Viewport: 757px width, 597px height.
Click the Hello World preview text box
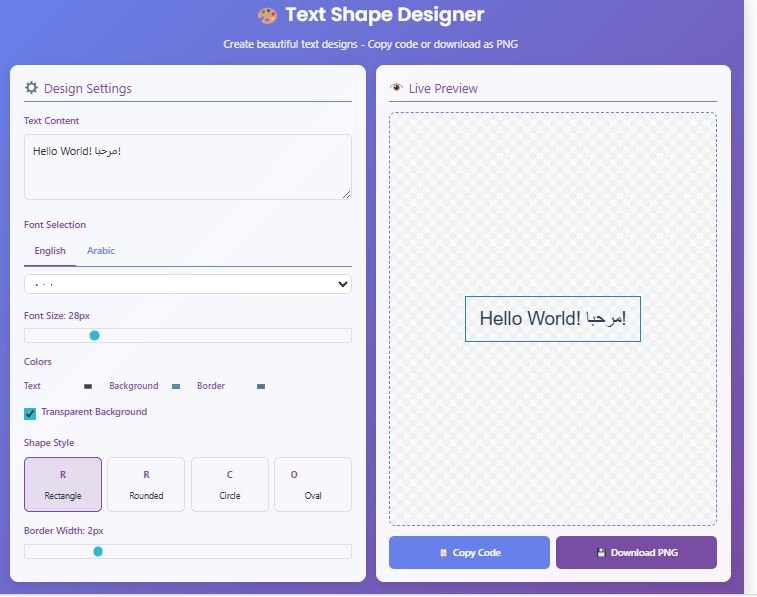(552, 319)
